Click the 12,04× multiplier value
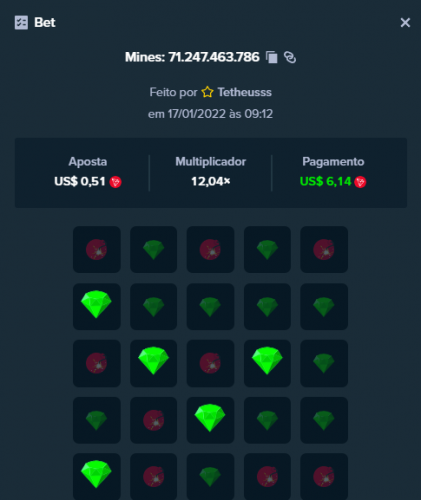Viewport: 421px width, 500px height. point(211,181)
